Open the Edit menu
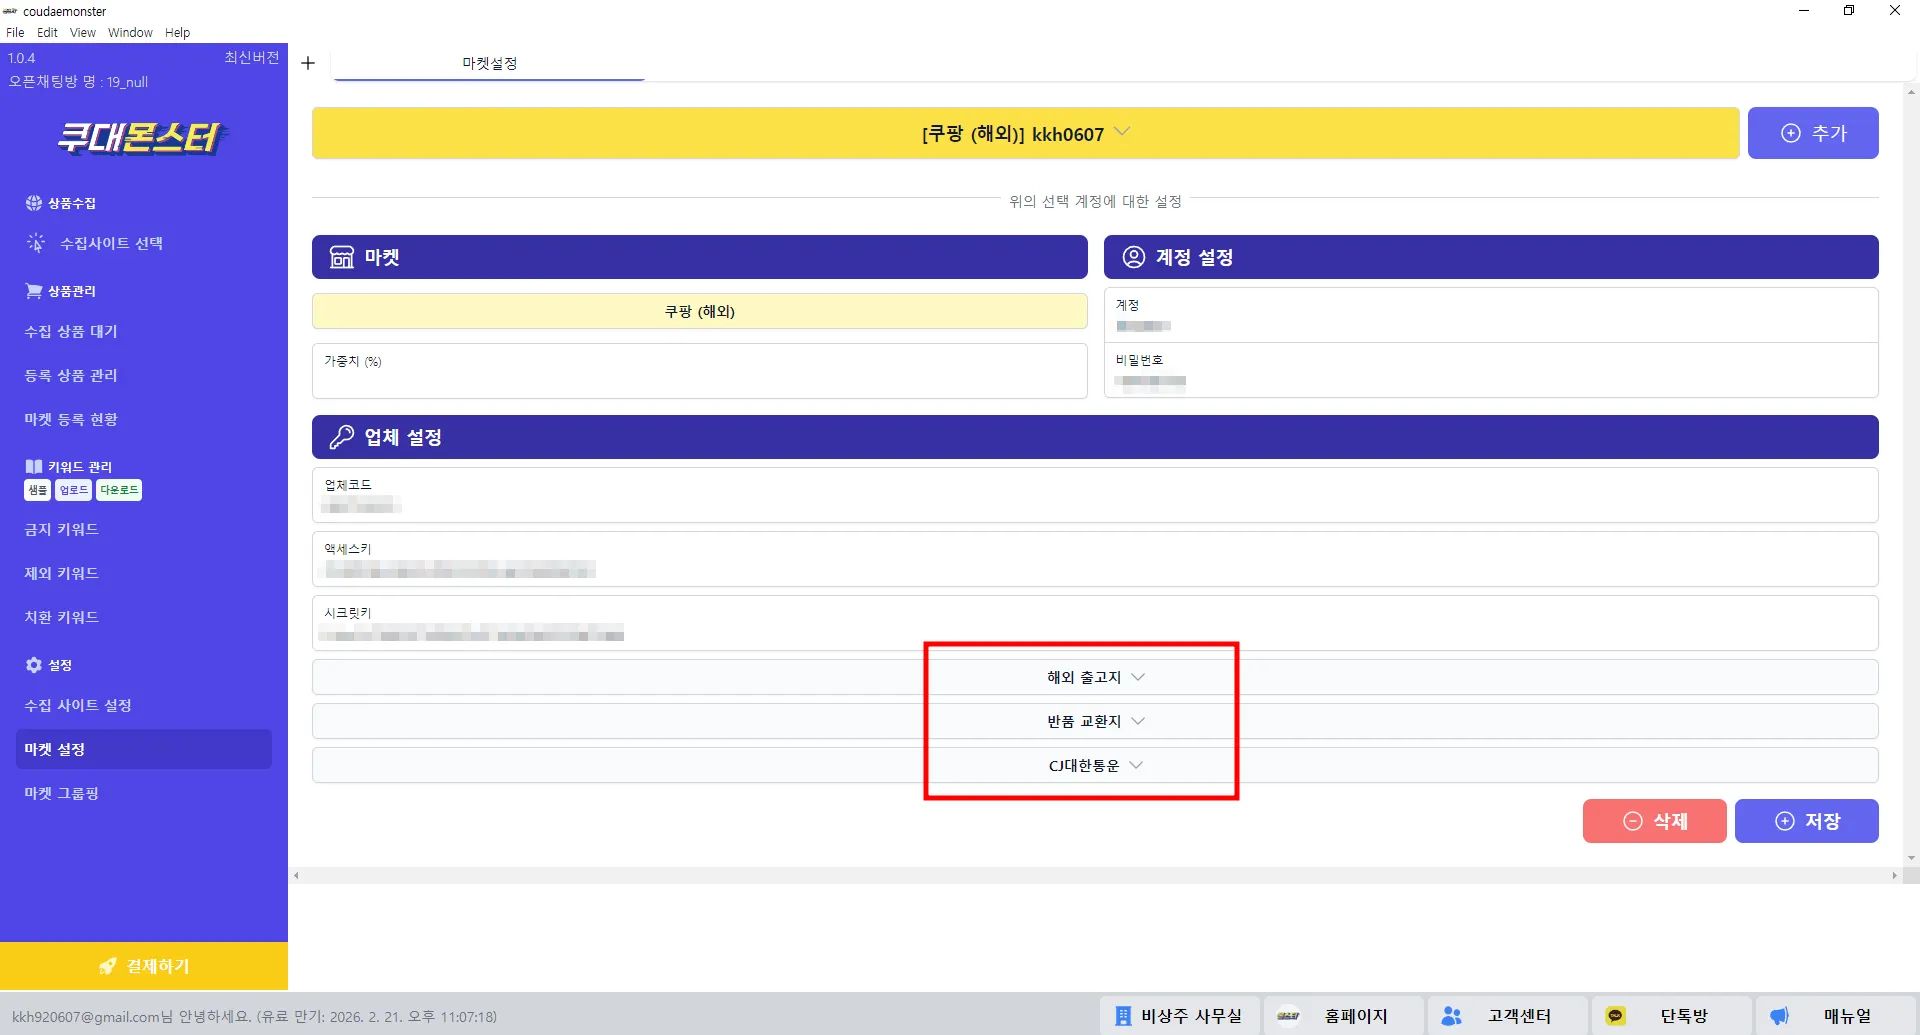This screenshot has width=1920, height=1035. pos(47,32)
